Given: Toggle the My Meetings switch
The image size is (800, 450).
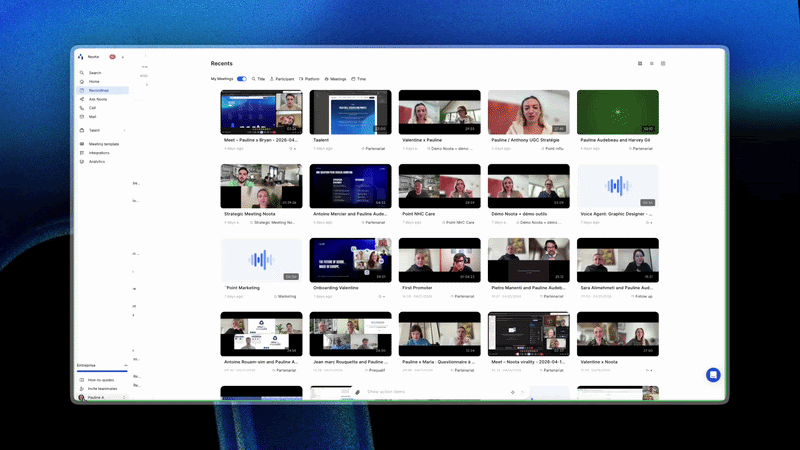Looking at the screenshot, I should click(x=241, y=79).
